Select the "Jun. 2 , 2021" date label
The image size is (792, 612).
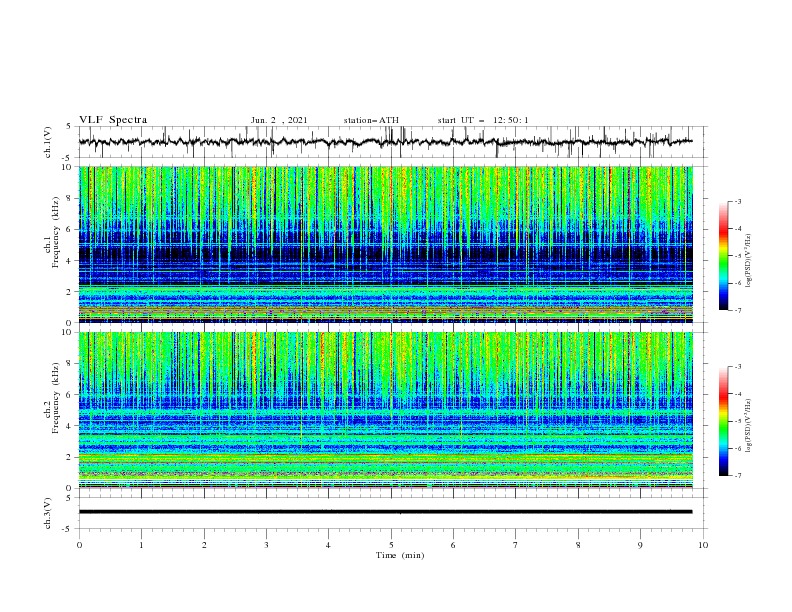click(279, 120)
